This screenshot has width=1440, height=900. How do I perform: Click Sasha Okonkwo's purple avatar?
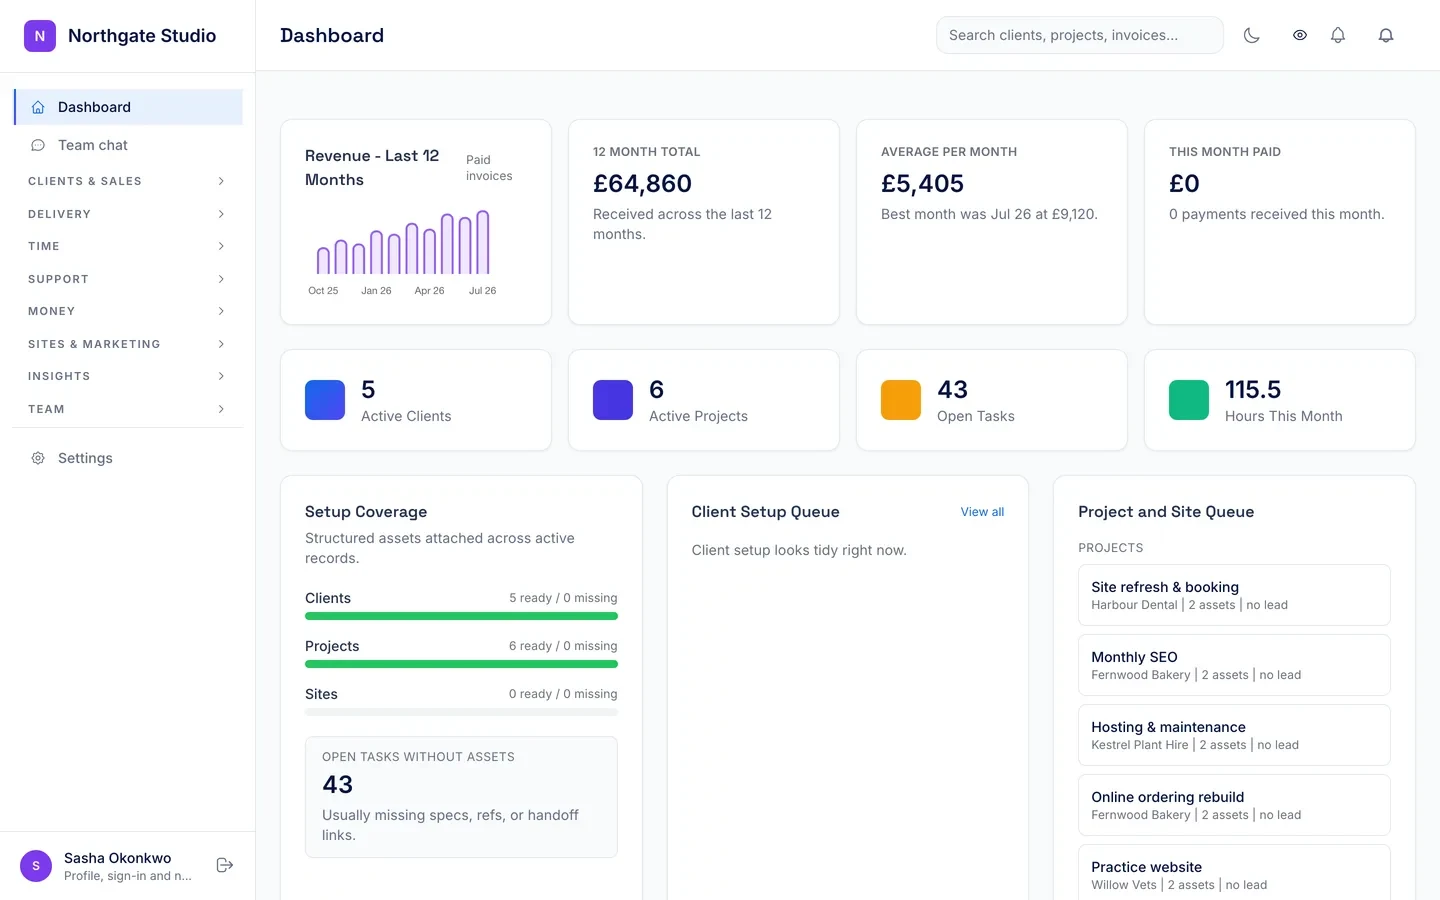(36, 866)
